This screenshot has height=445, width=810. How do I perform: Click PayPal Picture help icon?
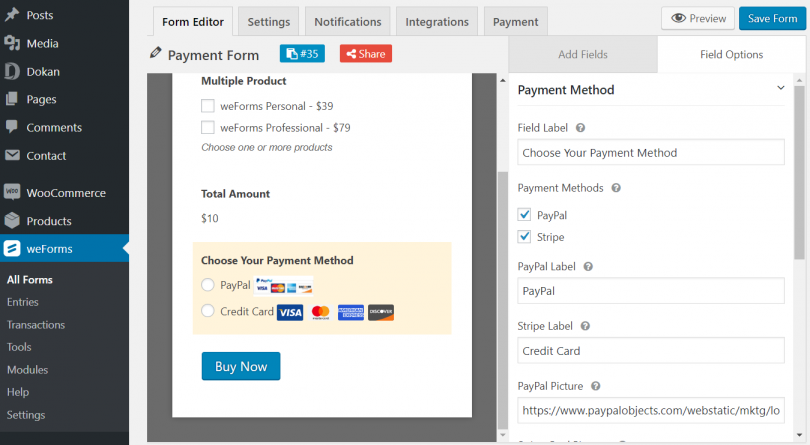click(595, 386)
